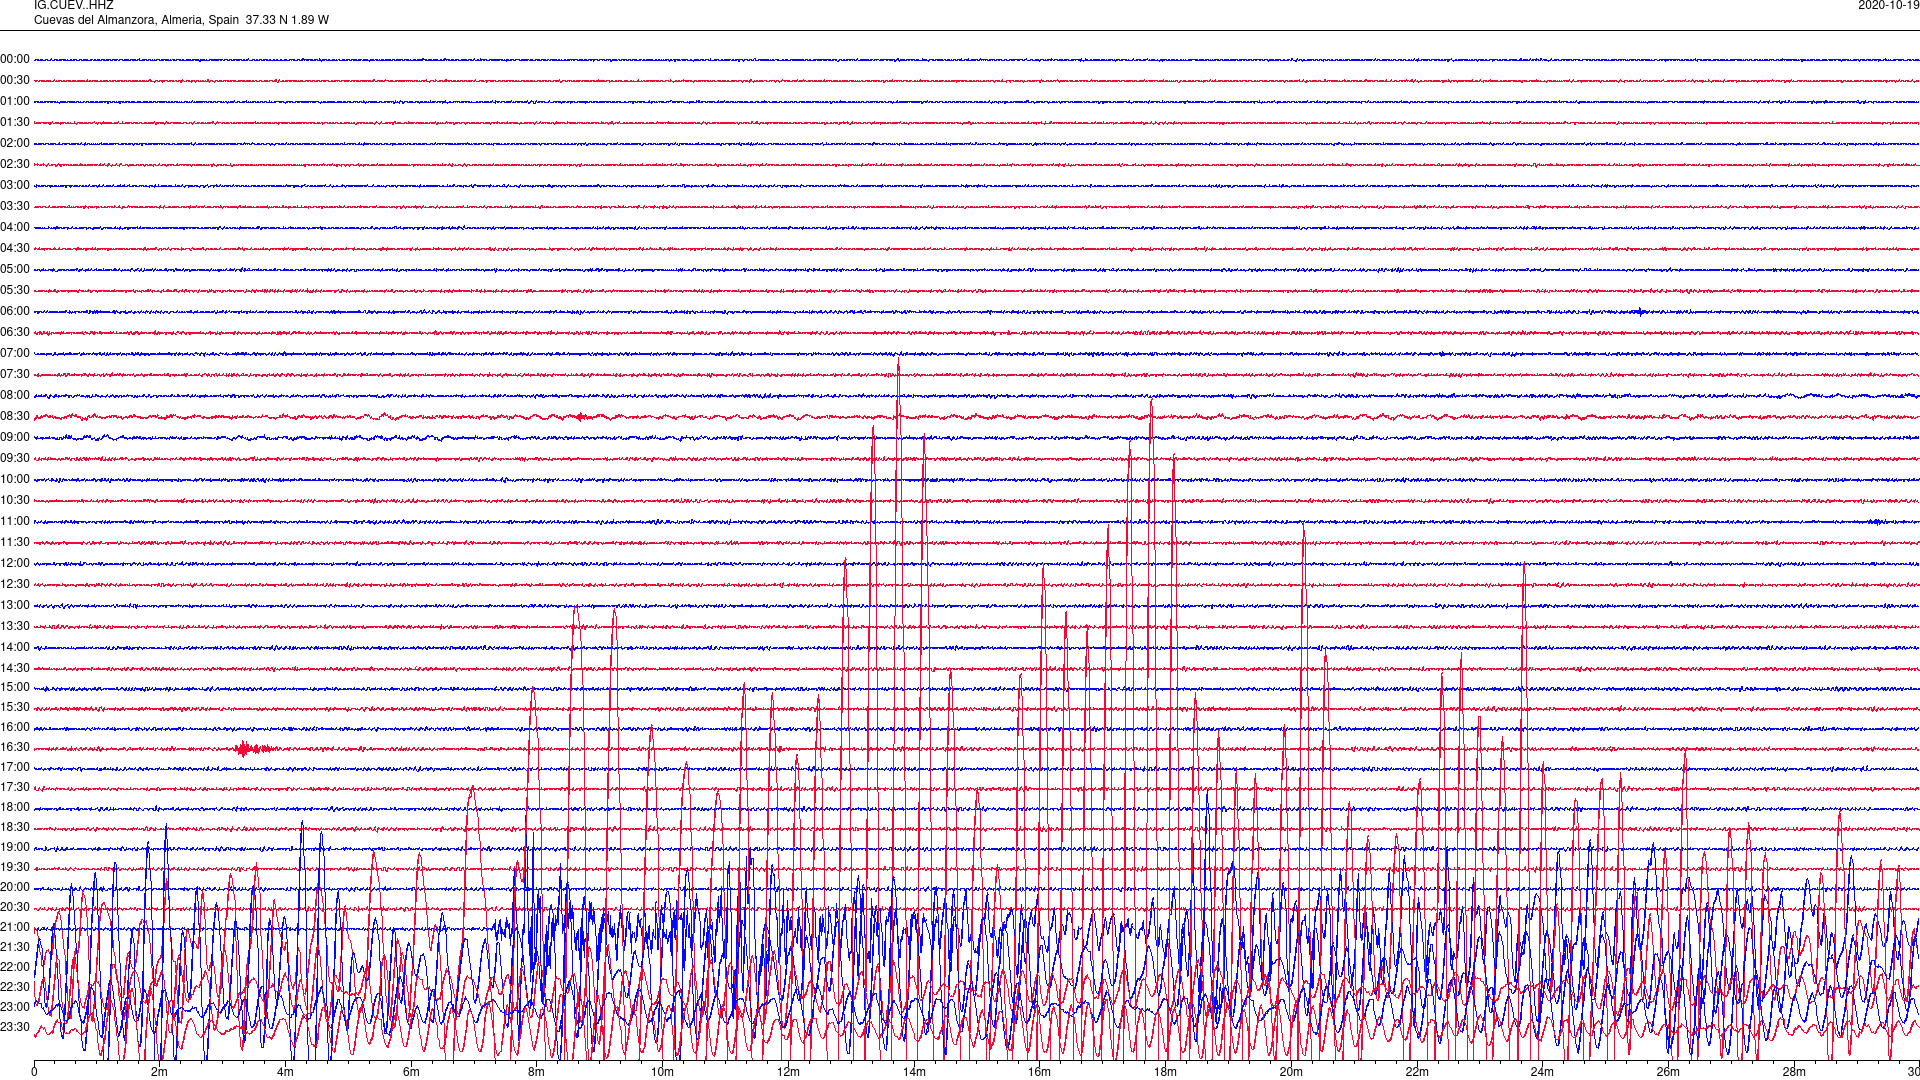Select the 04:30 time label
This screenshot has height=1080, width=1920.
coord(15,248)
